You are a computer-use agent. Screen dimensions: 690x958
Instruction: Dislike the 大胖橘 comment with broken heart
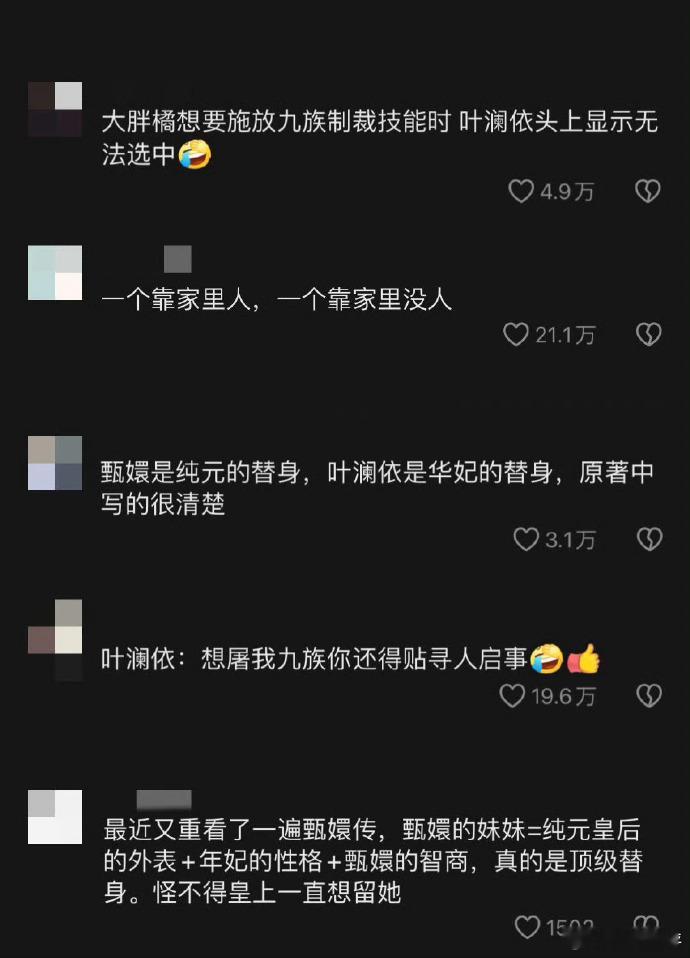tap(648, 191)
